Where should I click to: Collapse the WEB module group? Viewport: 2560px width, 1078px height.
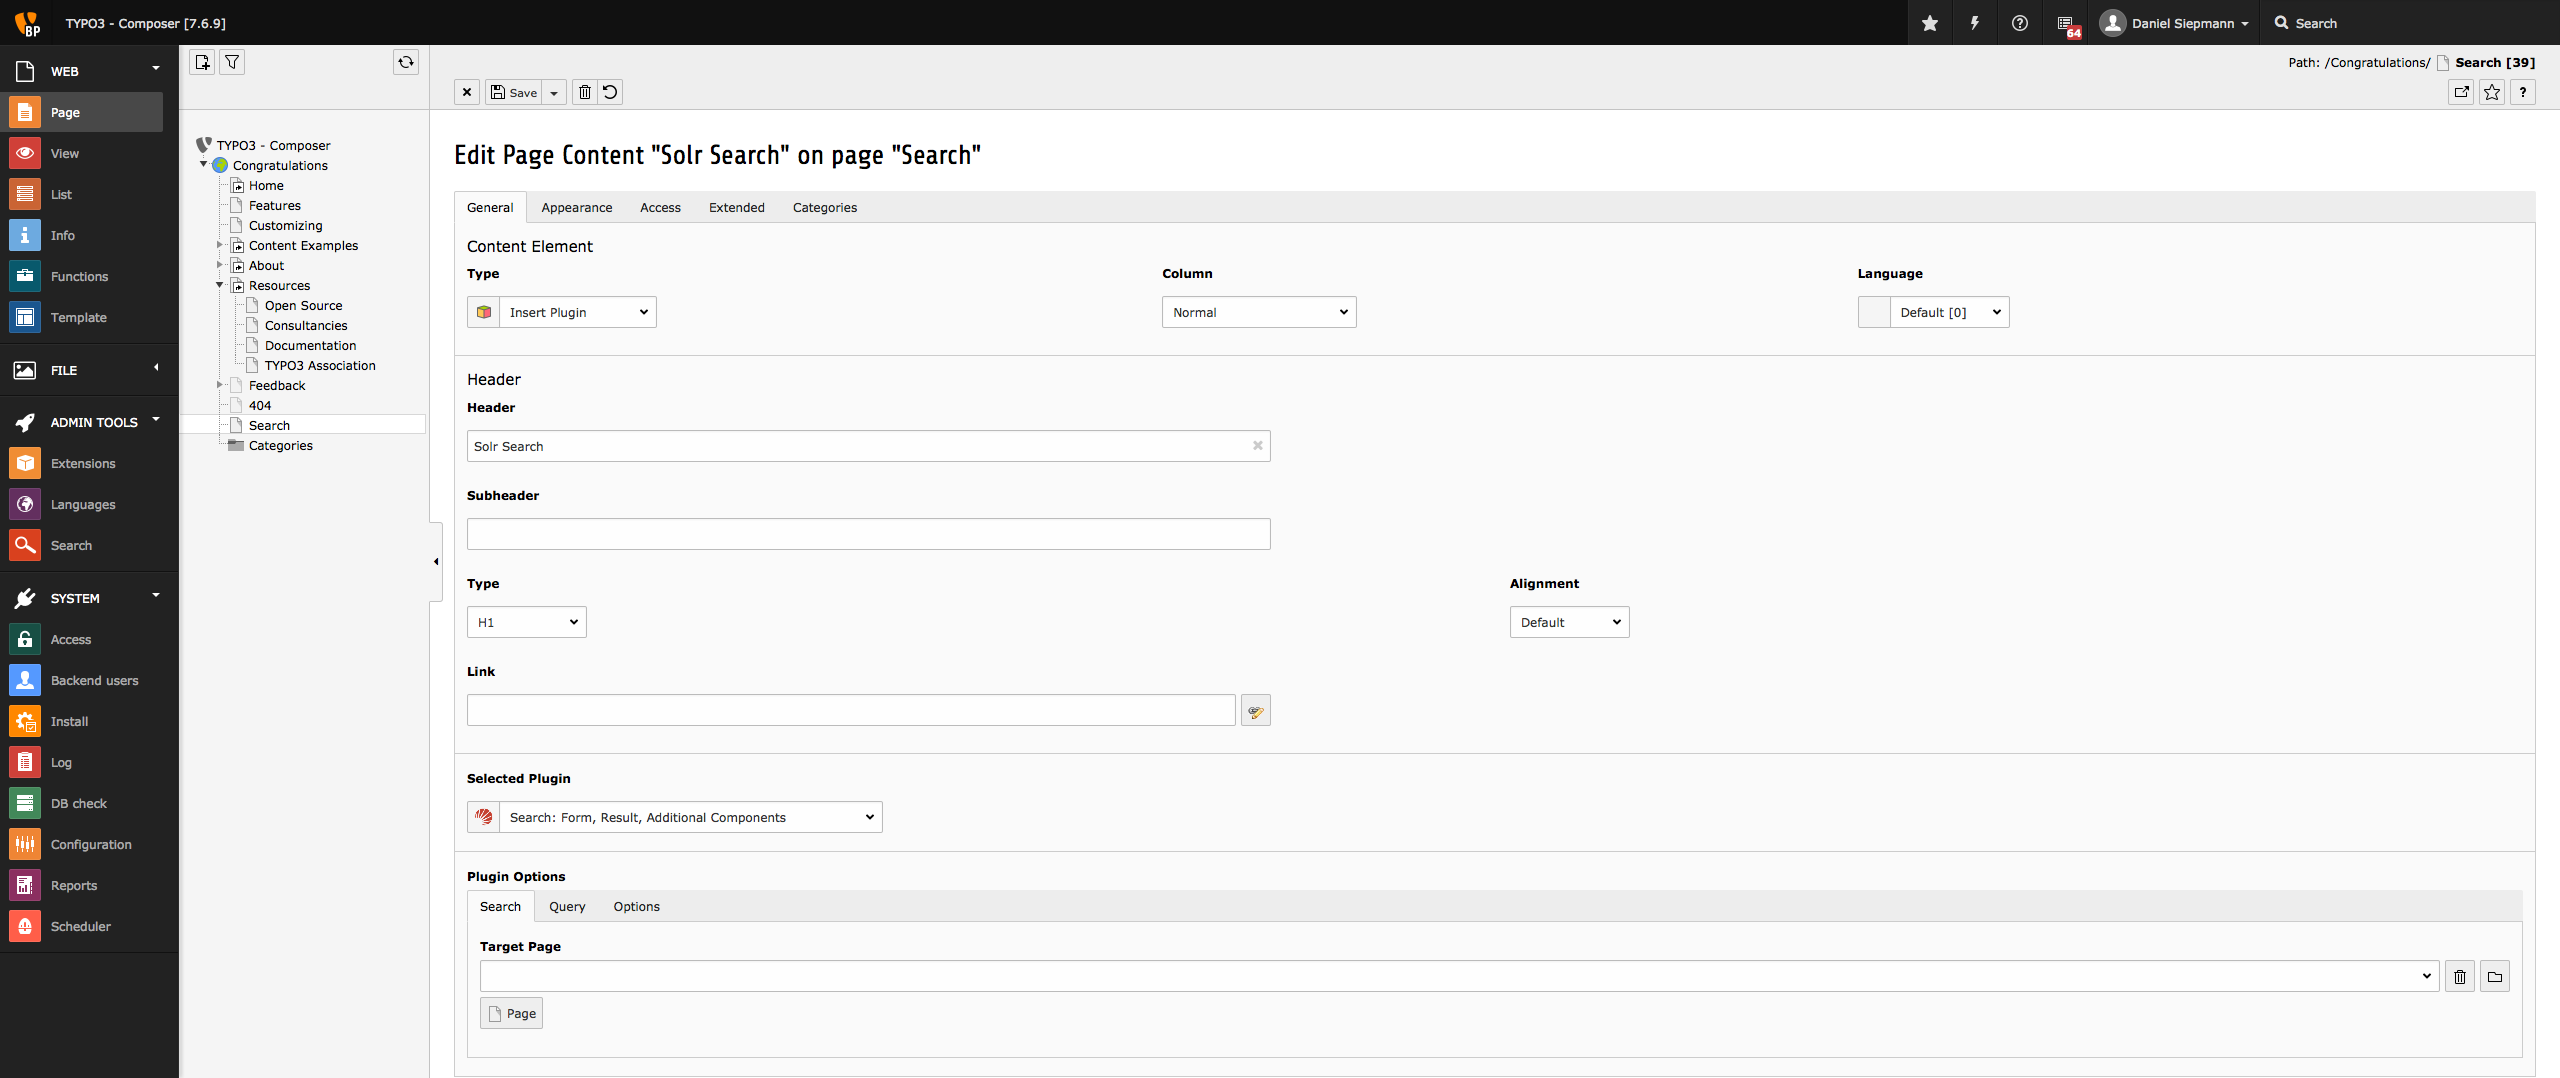[156, 68]
